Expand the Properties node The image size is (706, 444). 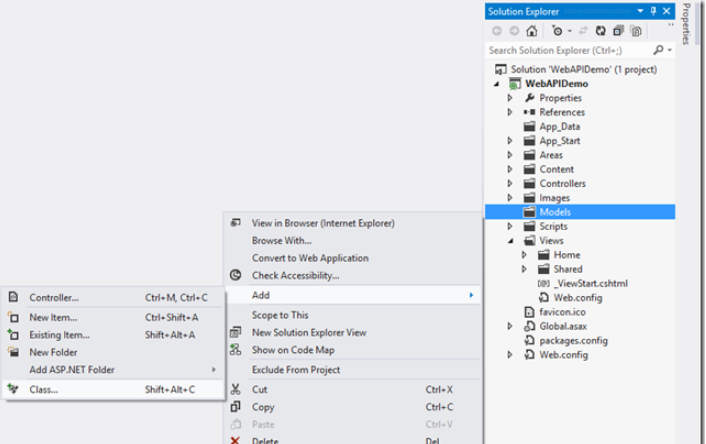pyautogui.click(x=510, y=98)
